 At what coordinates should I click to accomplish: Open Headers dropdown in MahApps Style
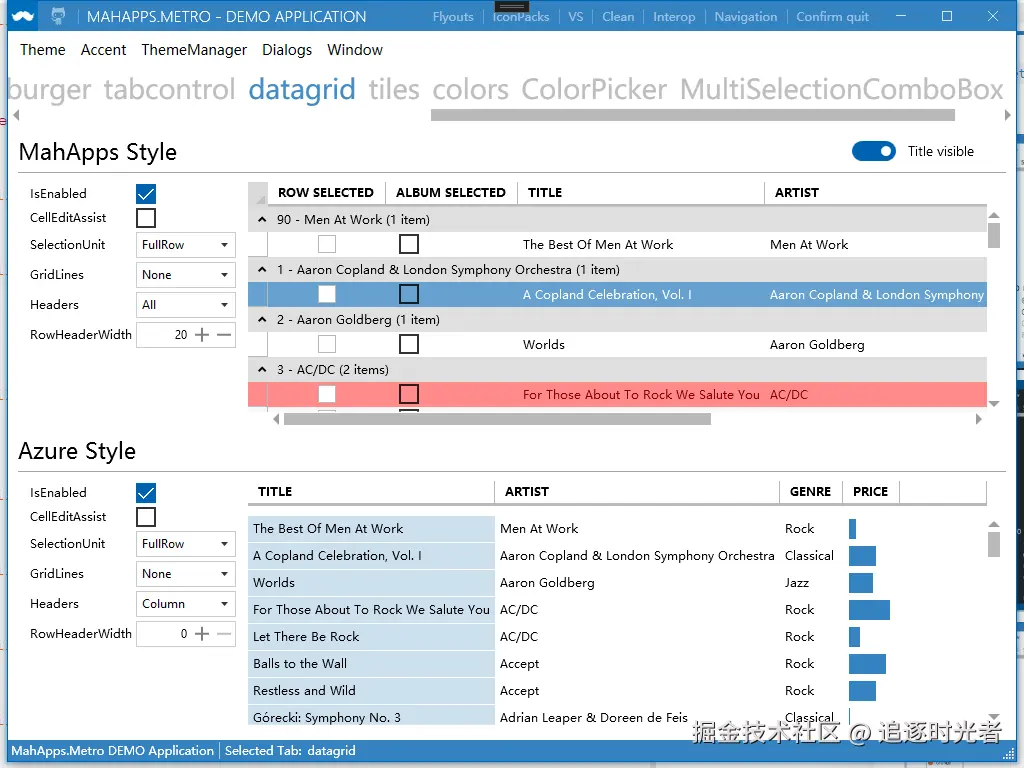click(x=185, y=305)
